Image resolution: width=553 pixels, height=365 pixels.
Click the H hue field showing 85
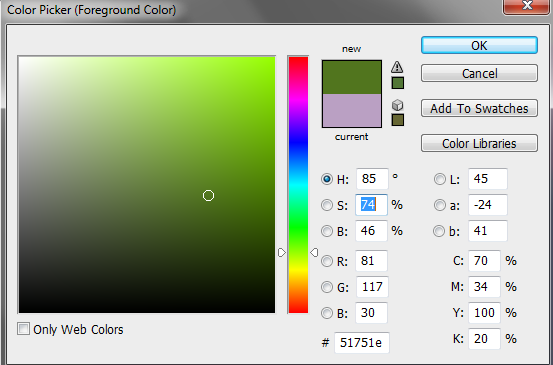[x=372, y=179]
